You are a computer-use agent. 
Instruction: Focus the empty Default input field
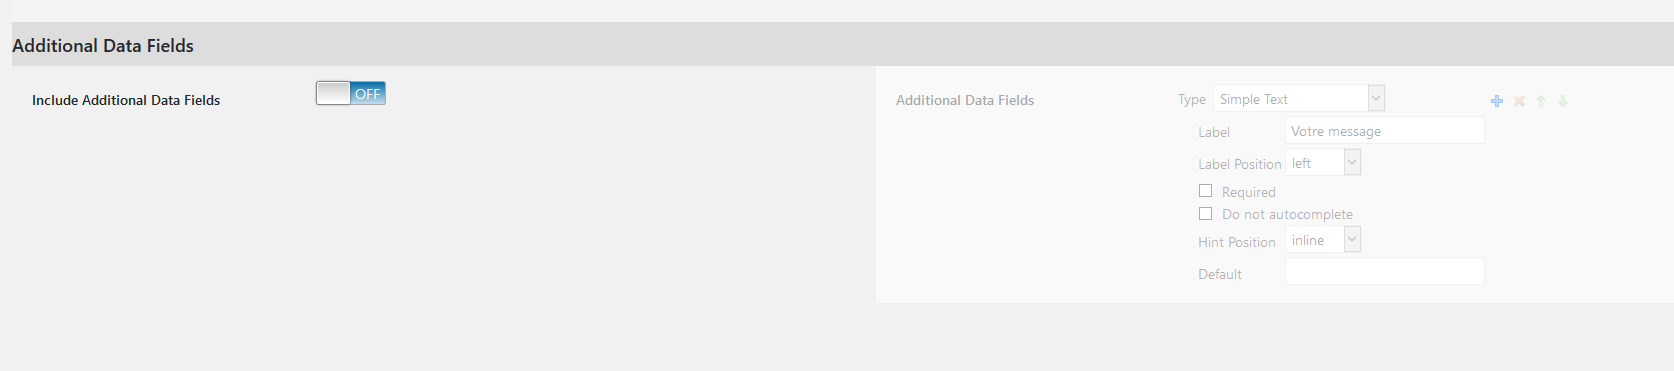(1384, 271)
